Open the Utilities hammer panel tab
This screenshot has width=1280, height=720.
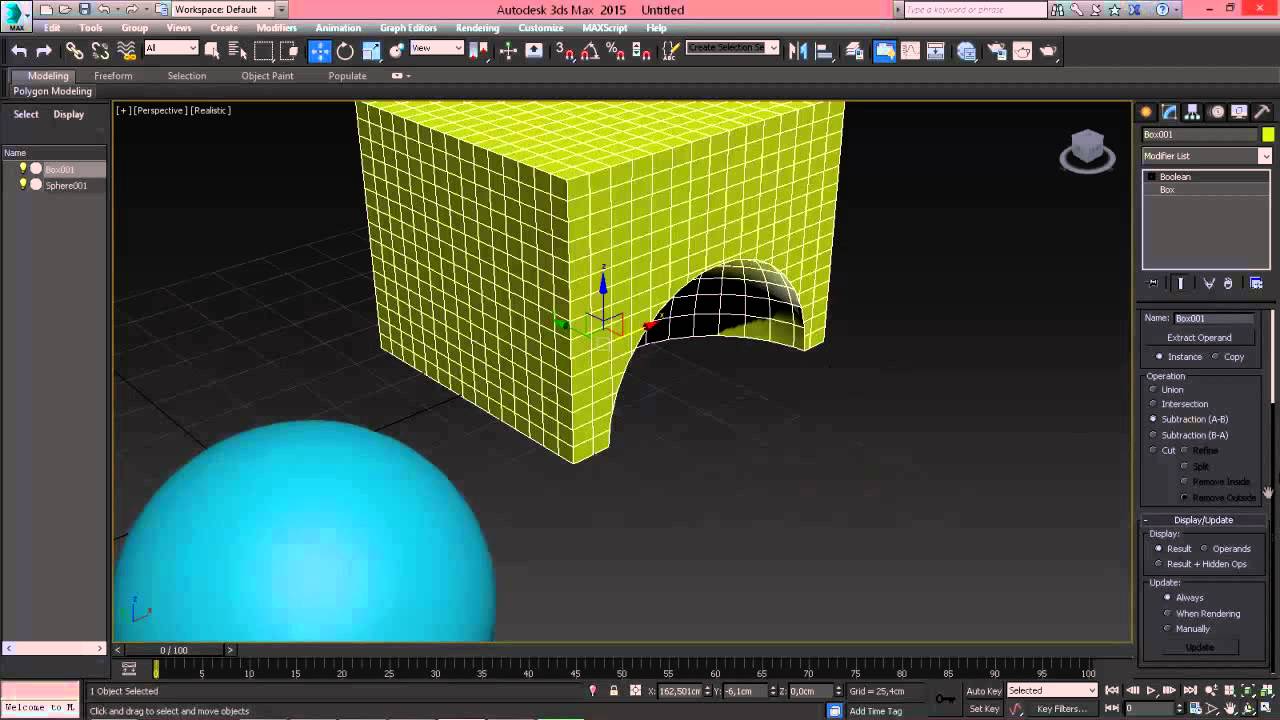coord(1262,112)
